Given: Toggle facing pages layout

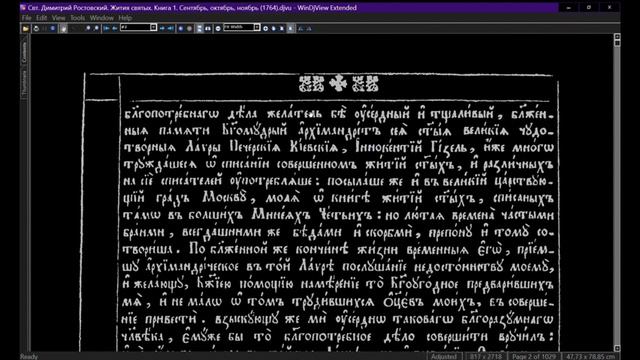Looking at the screenshot, I should tap(208, 28).
